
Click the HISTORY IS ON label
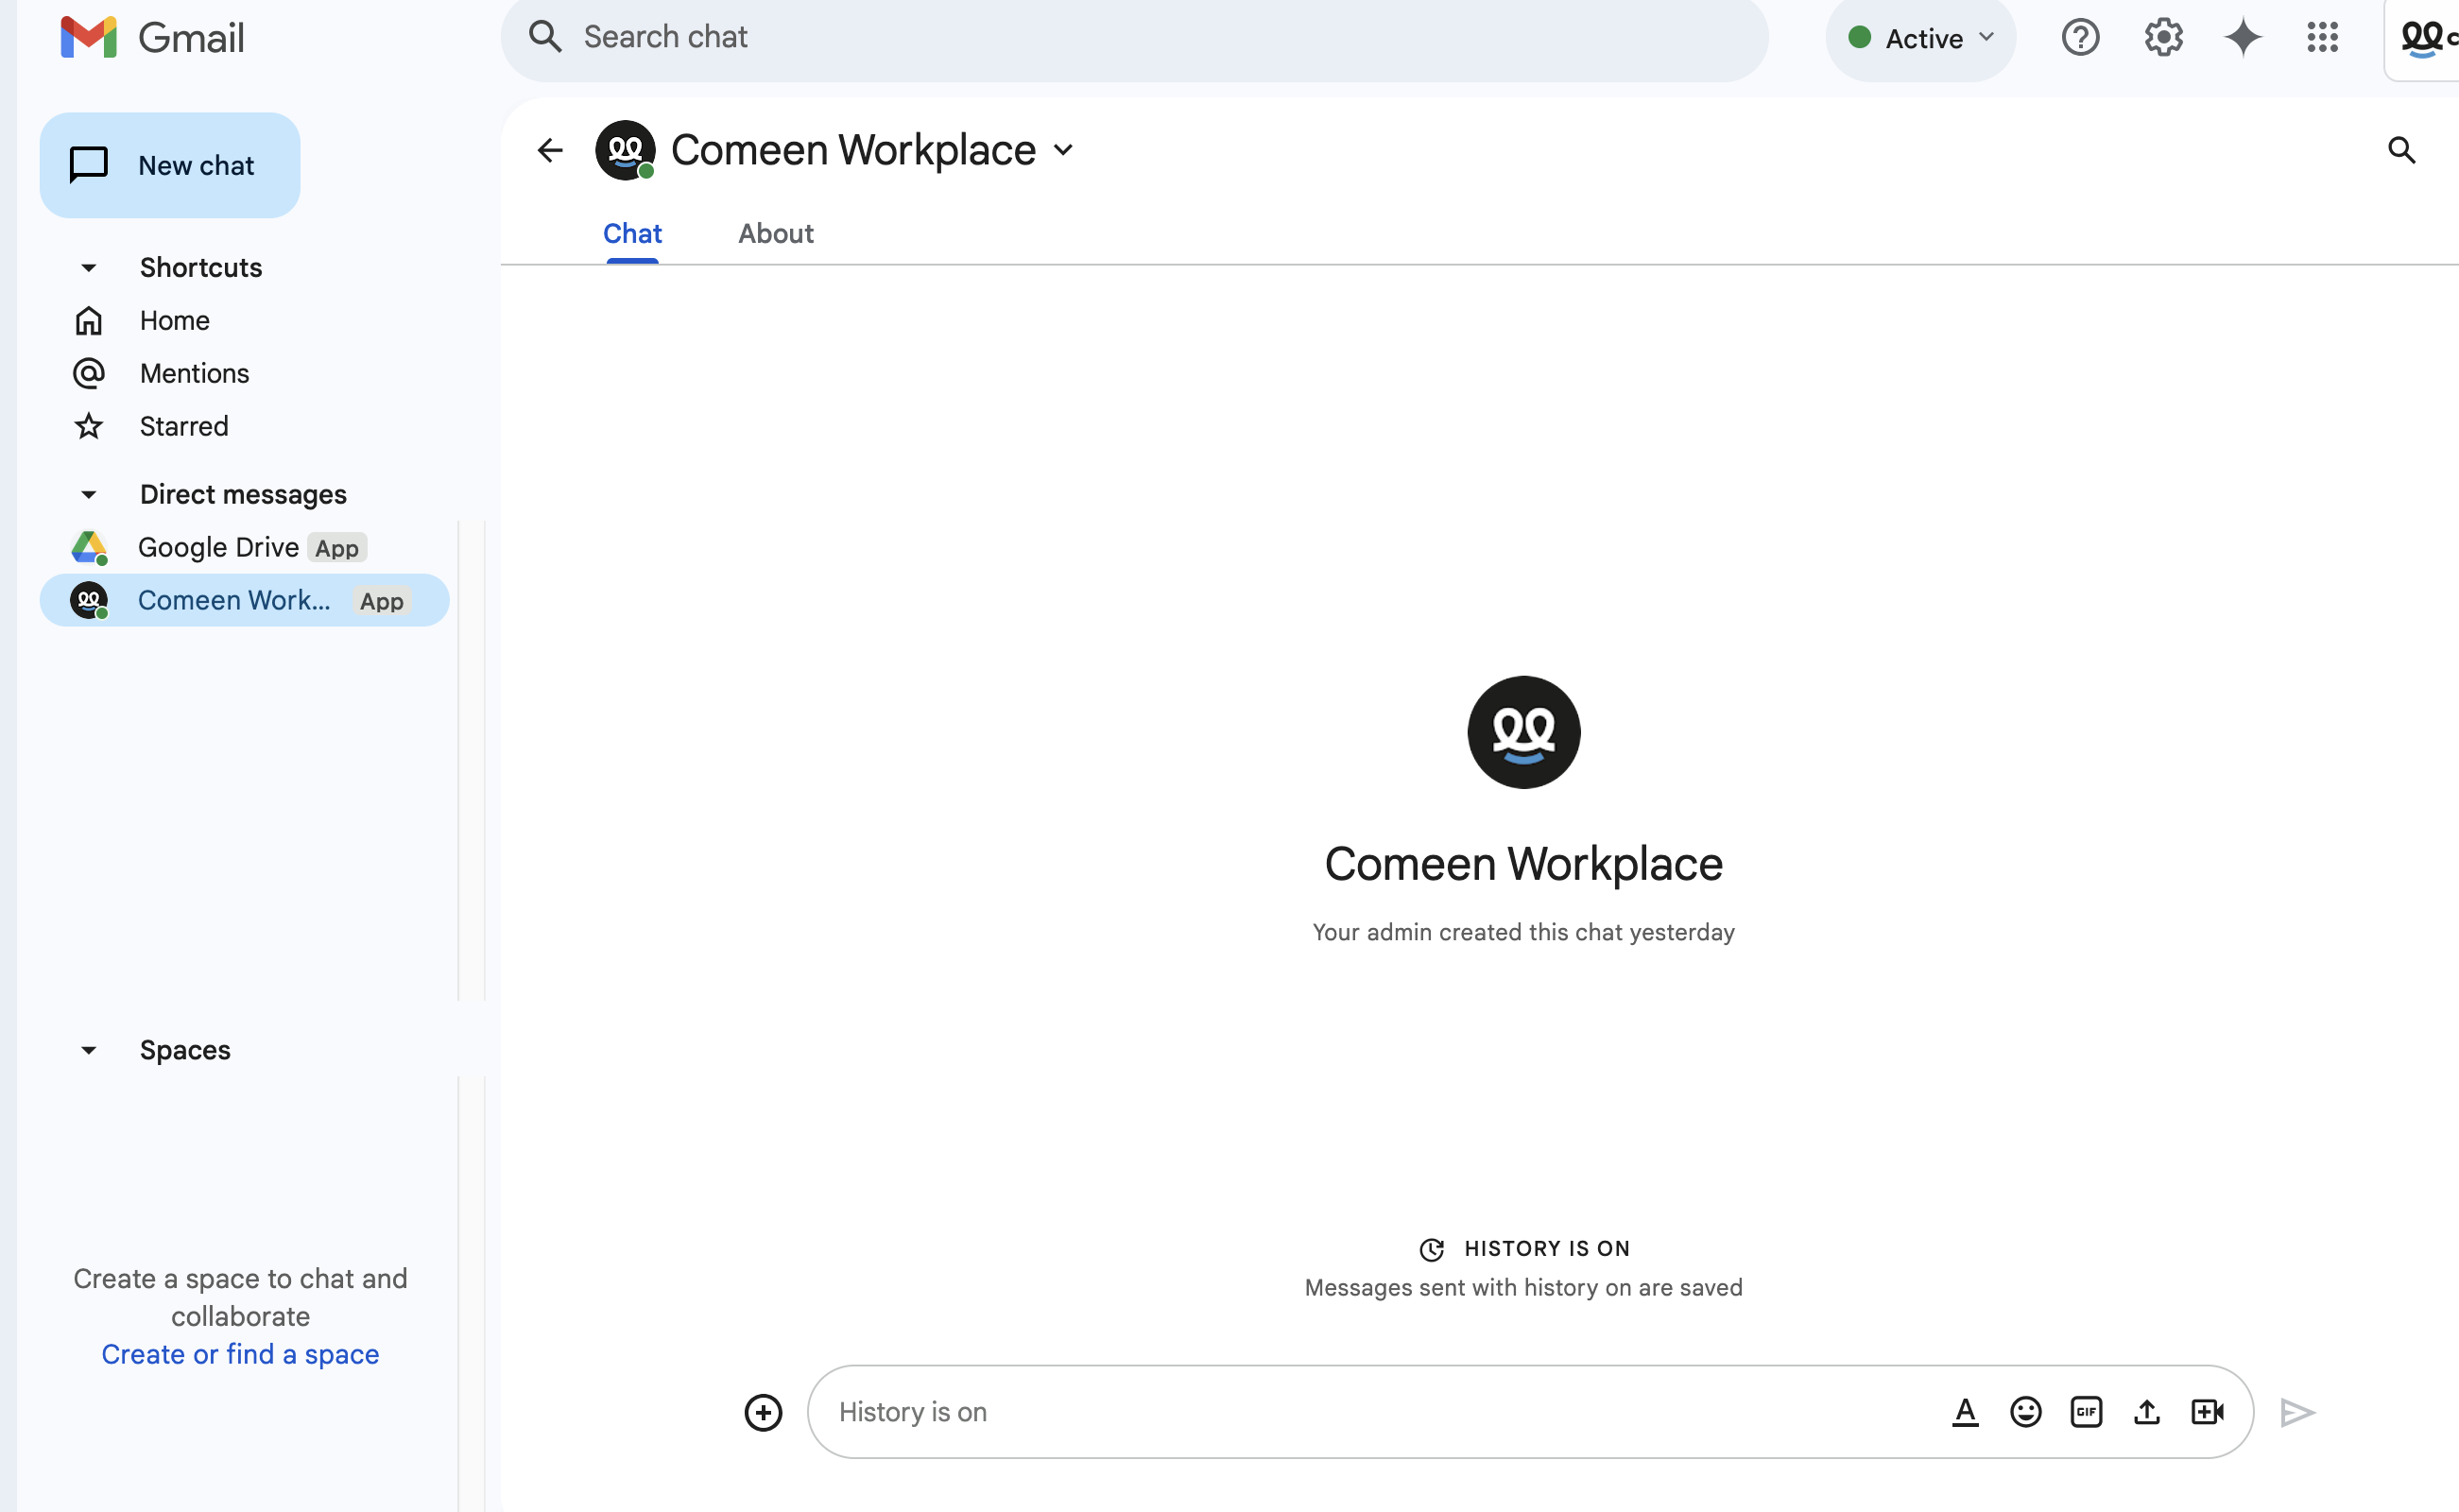(1546, 1249)
